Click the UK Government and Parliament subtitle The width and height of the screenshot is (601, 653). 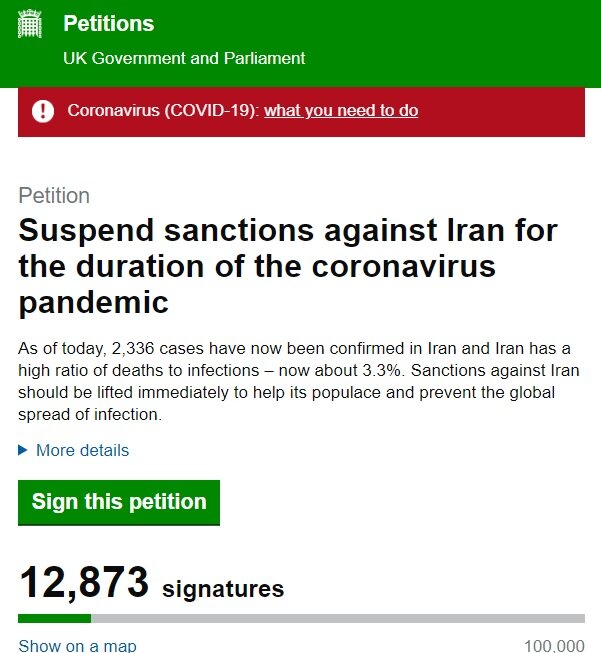(184, 58)
